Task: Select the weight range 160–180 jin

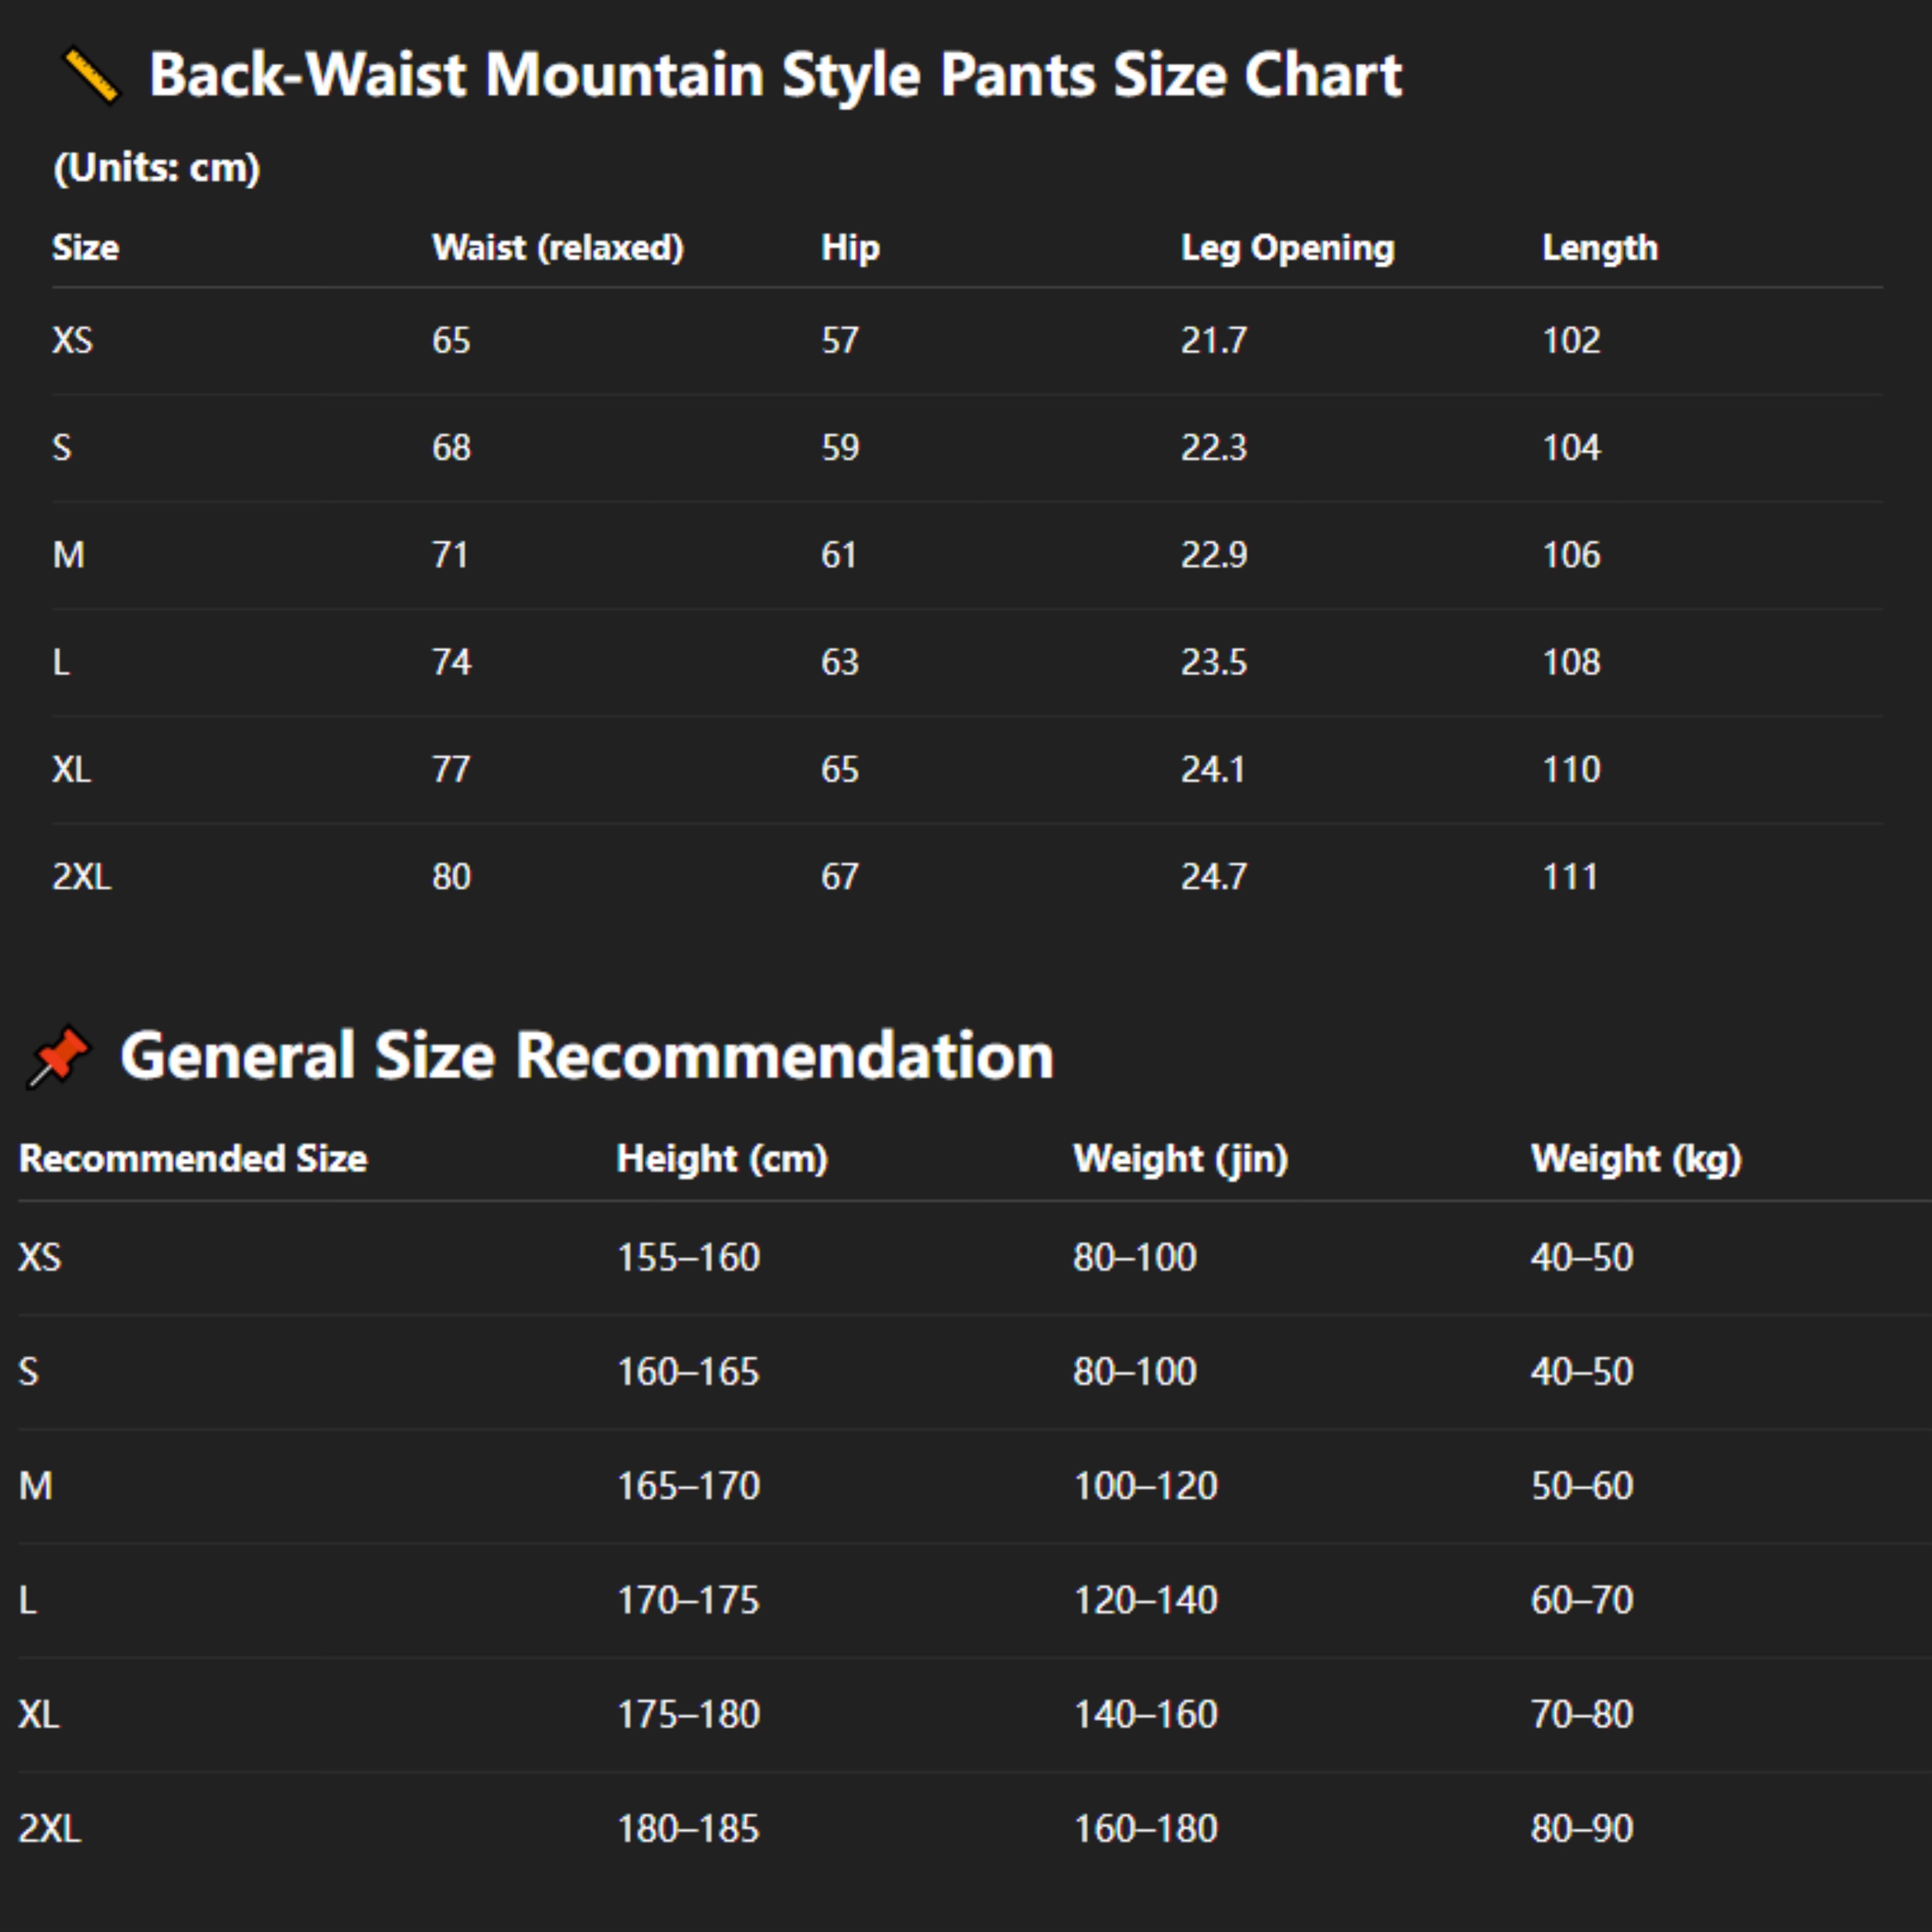Action: pyautogui.click(x=1145, y=1829)
